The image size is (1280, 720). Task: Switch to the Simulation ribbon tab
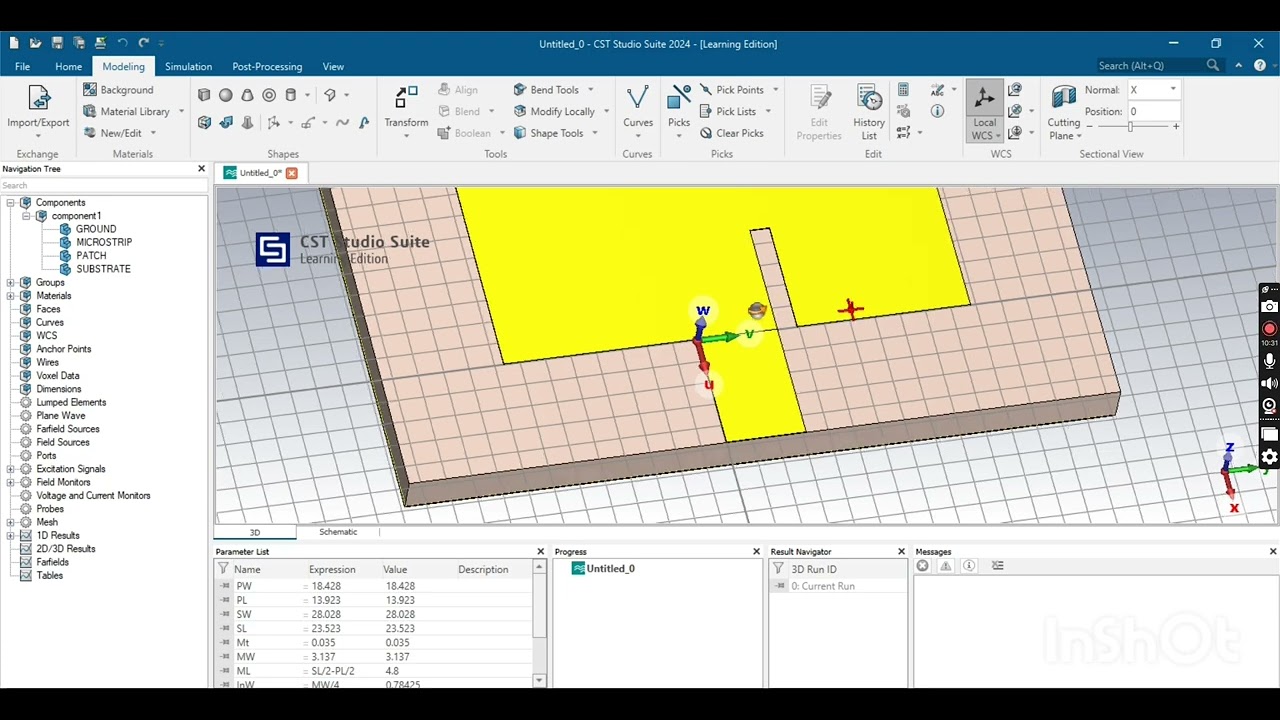(188, 66)
